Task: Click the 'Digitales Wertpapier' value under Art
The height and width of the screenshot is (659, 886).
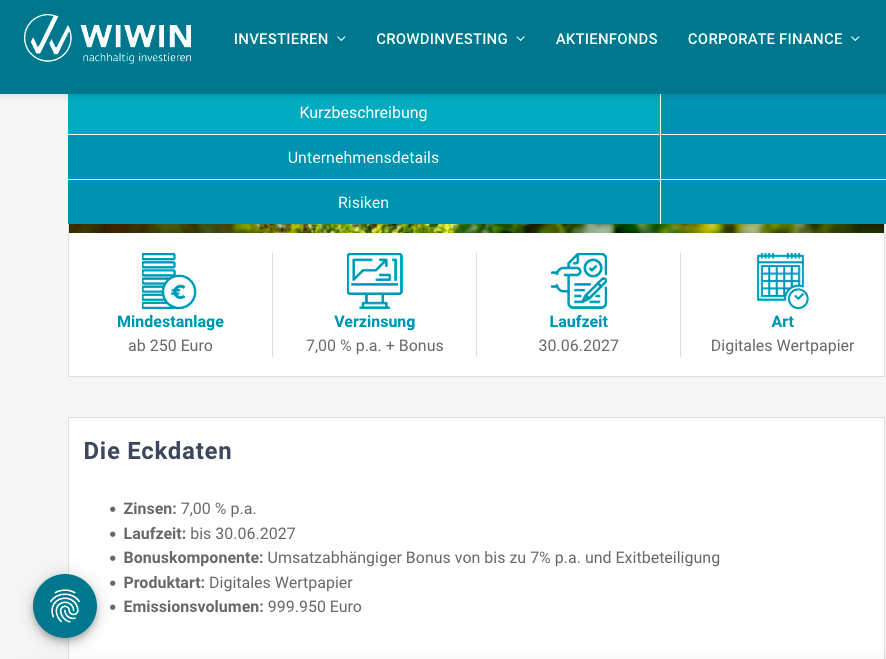Action: coord(783,345)
